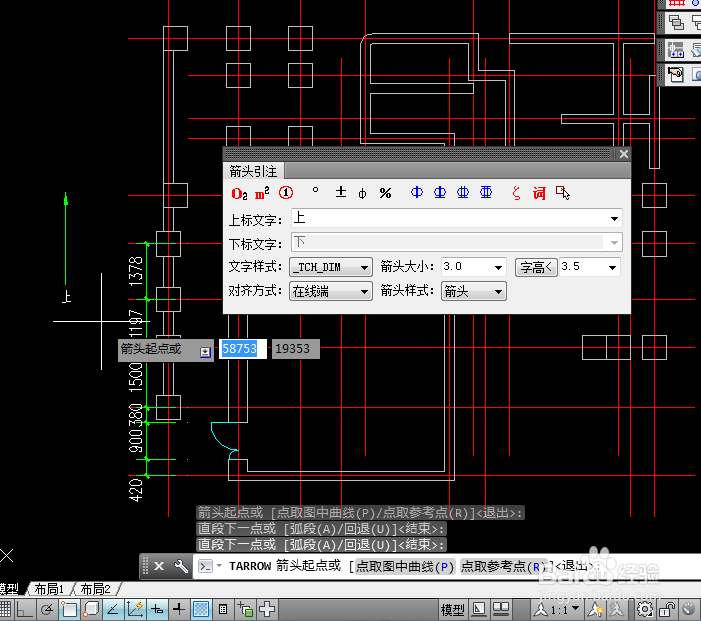
Task: Insert superscript m² symbol
Action: point(262,194)
